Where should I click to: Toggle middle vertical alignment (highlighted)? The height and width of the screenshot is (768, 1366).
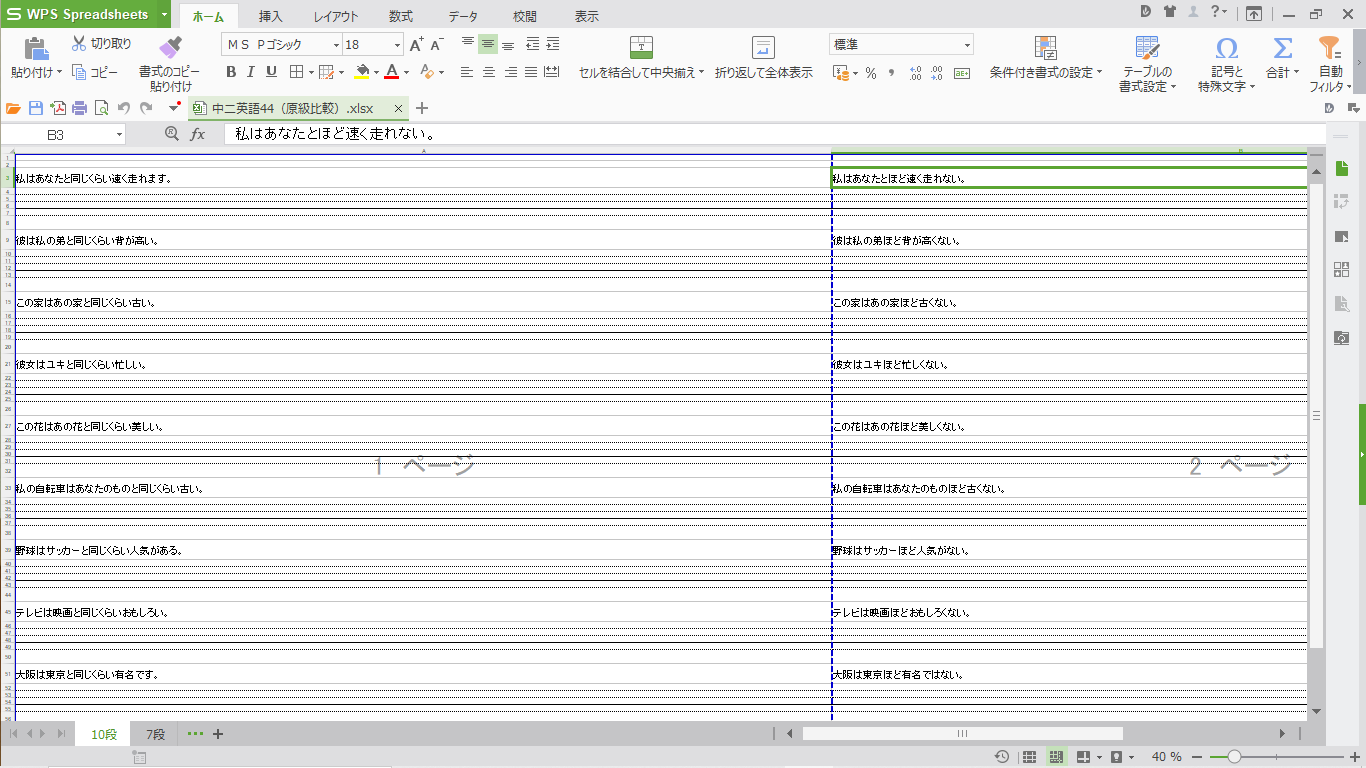coord(488,44)
